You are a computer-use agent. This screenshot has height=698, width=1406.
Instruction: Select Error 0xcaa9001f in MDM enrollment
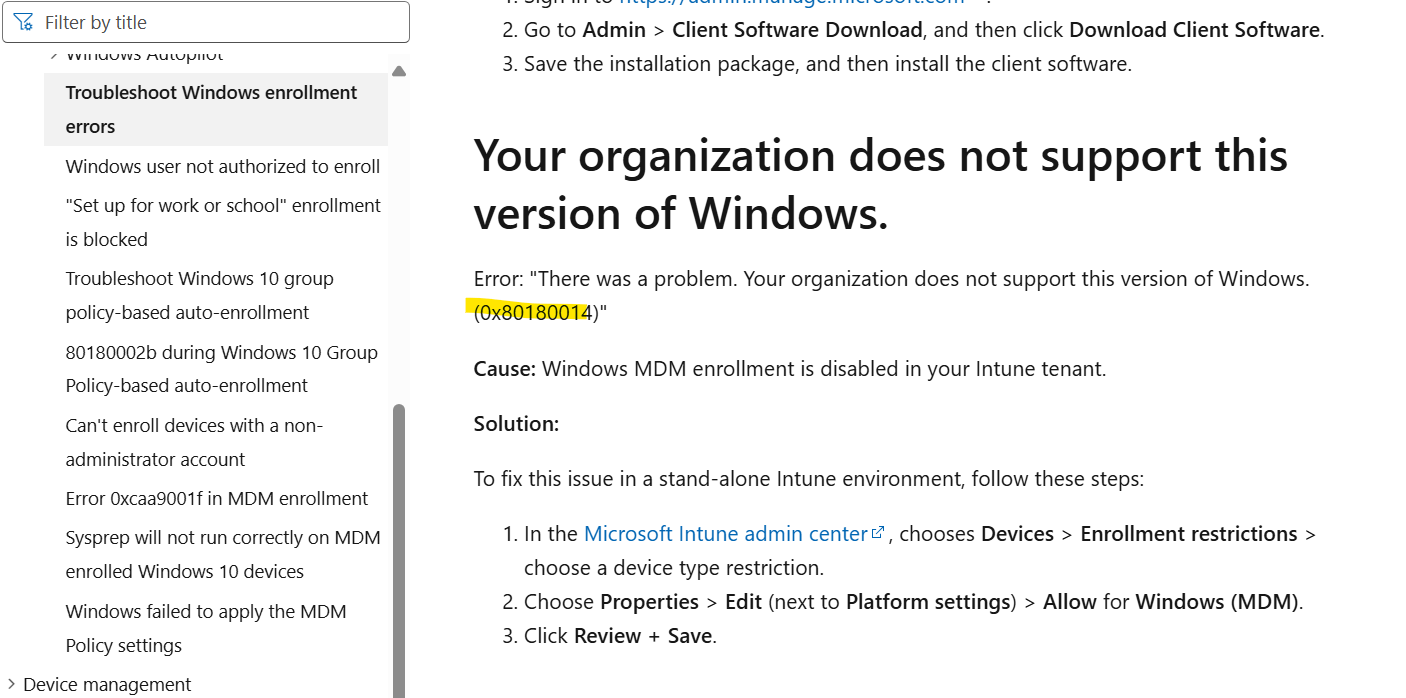(216, 498)
